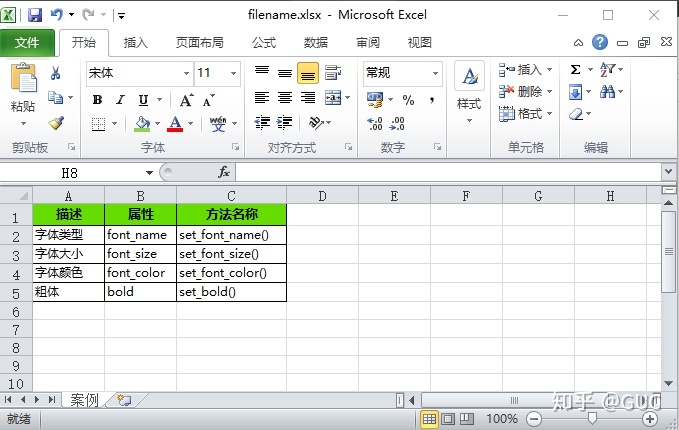Screen dimensions: 679x430
Task: Toggle wrap text button
Action: coord(333,73)
